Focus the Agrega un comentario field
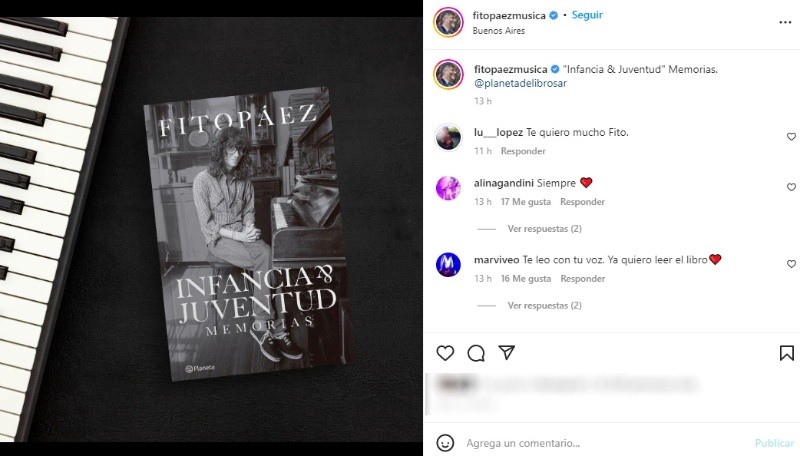Image resolution: width=800 pixels, height=456 pixels. [x=605, y=443]
